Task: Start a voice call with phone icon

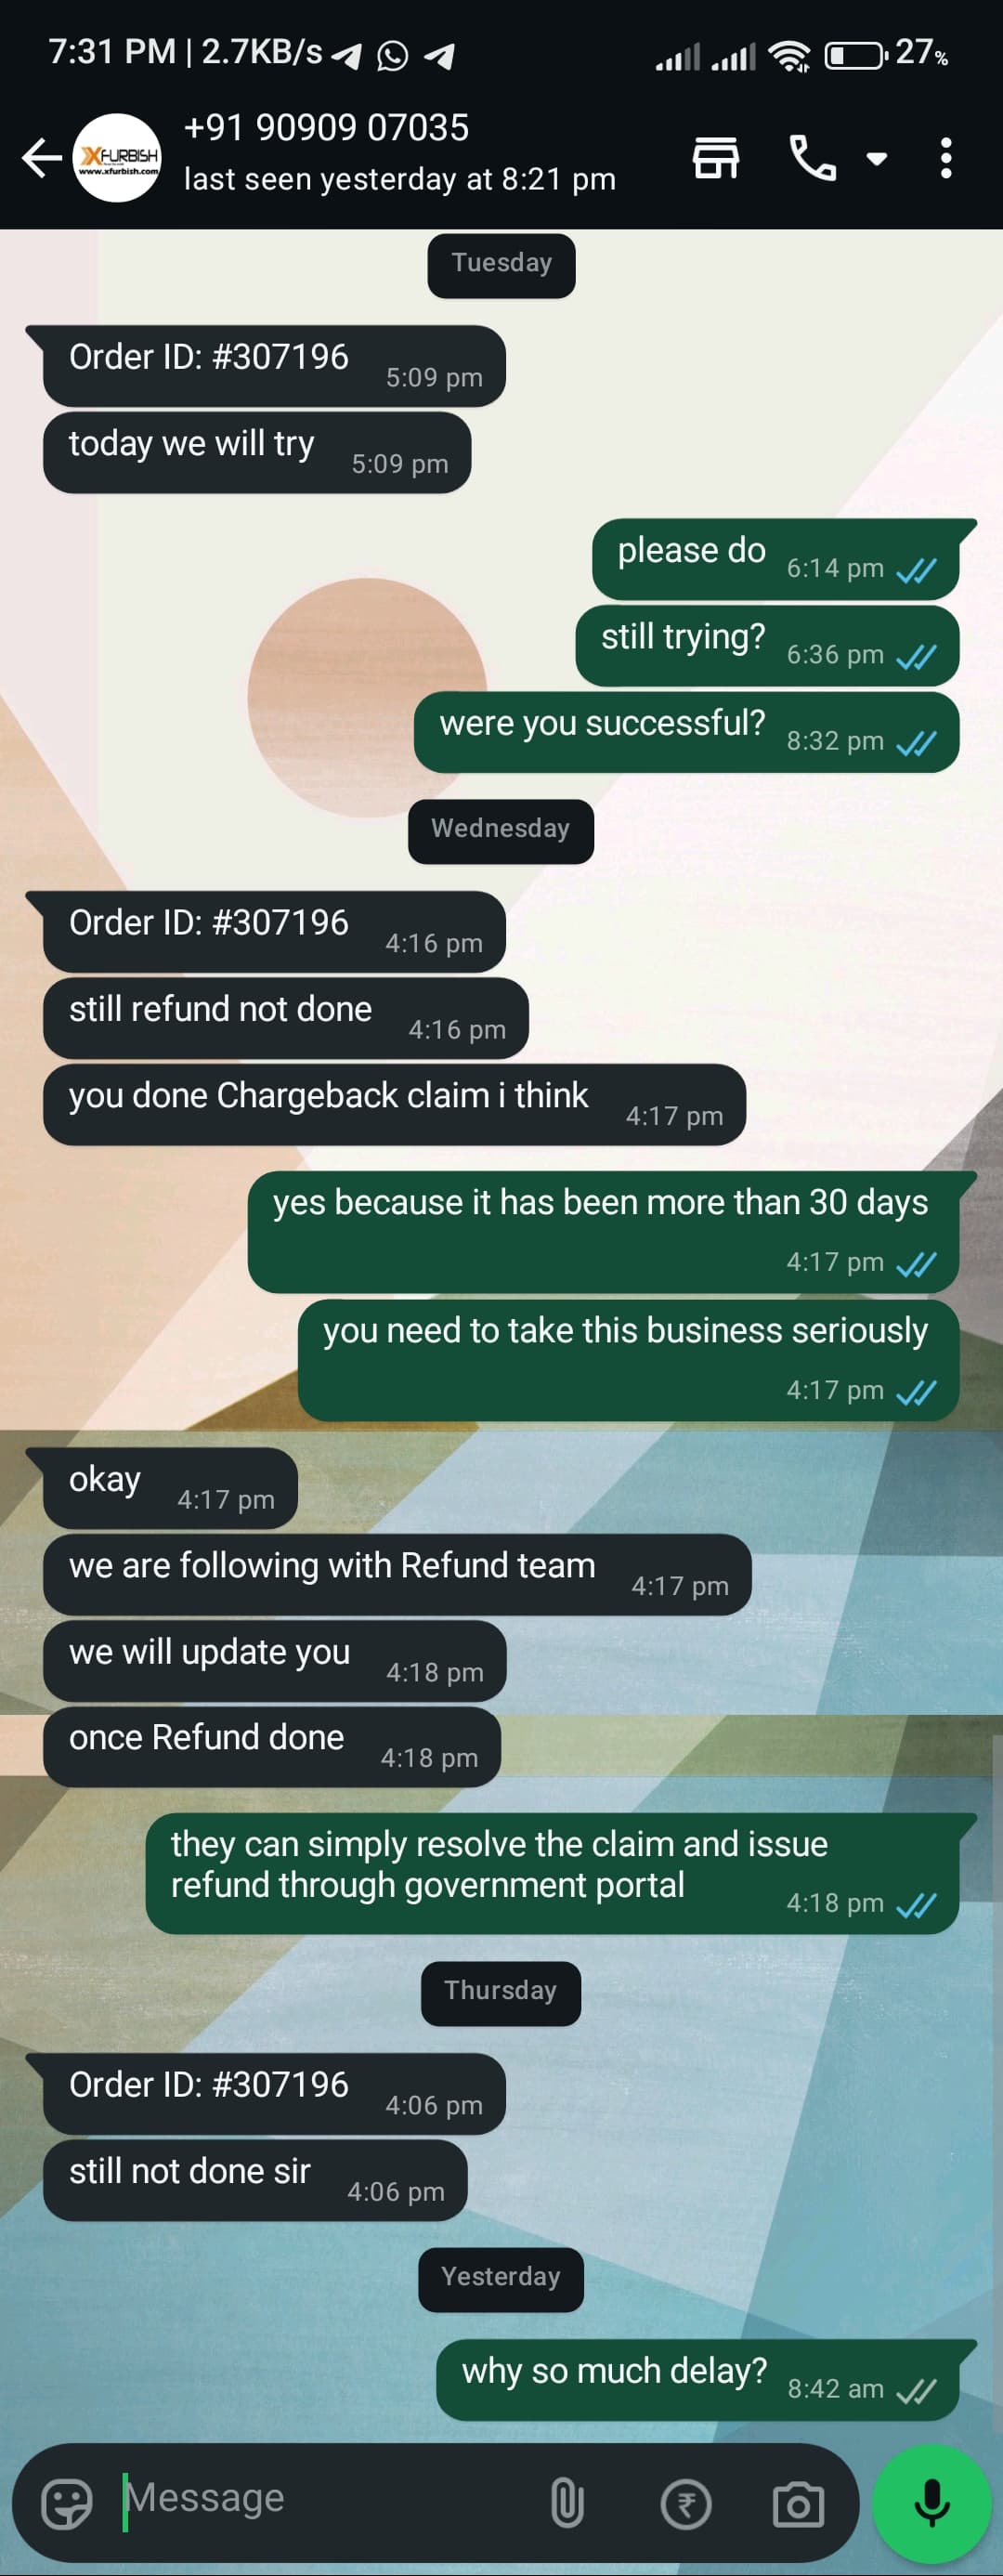Action: 812,158
